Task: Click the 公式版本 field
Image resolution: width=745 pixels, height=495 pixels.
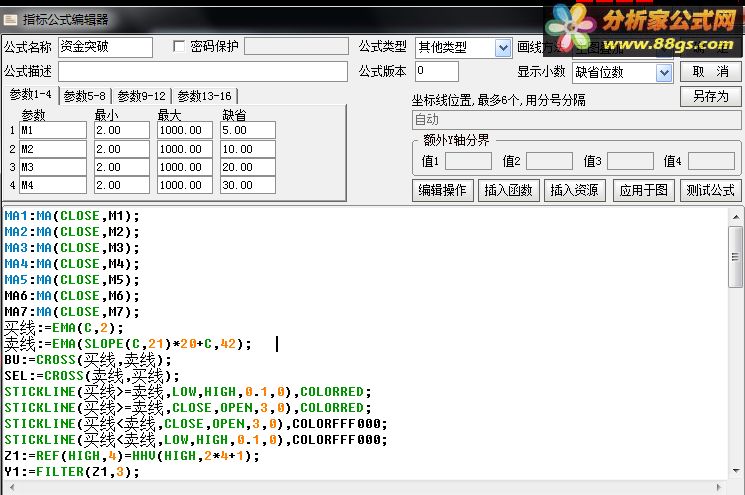Action: pos(437,71)
